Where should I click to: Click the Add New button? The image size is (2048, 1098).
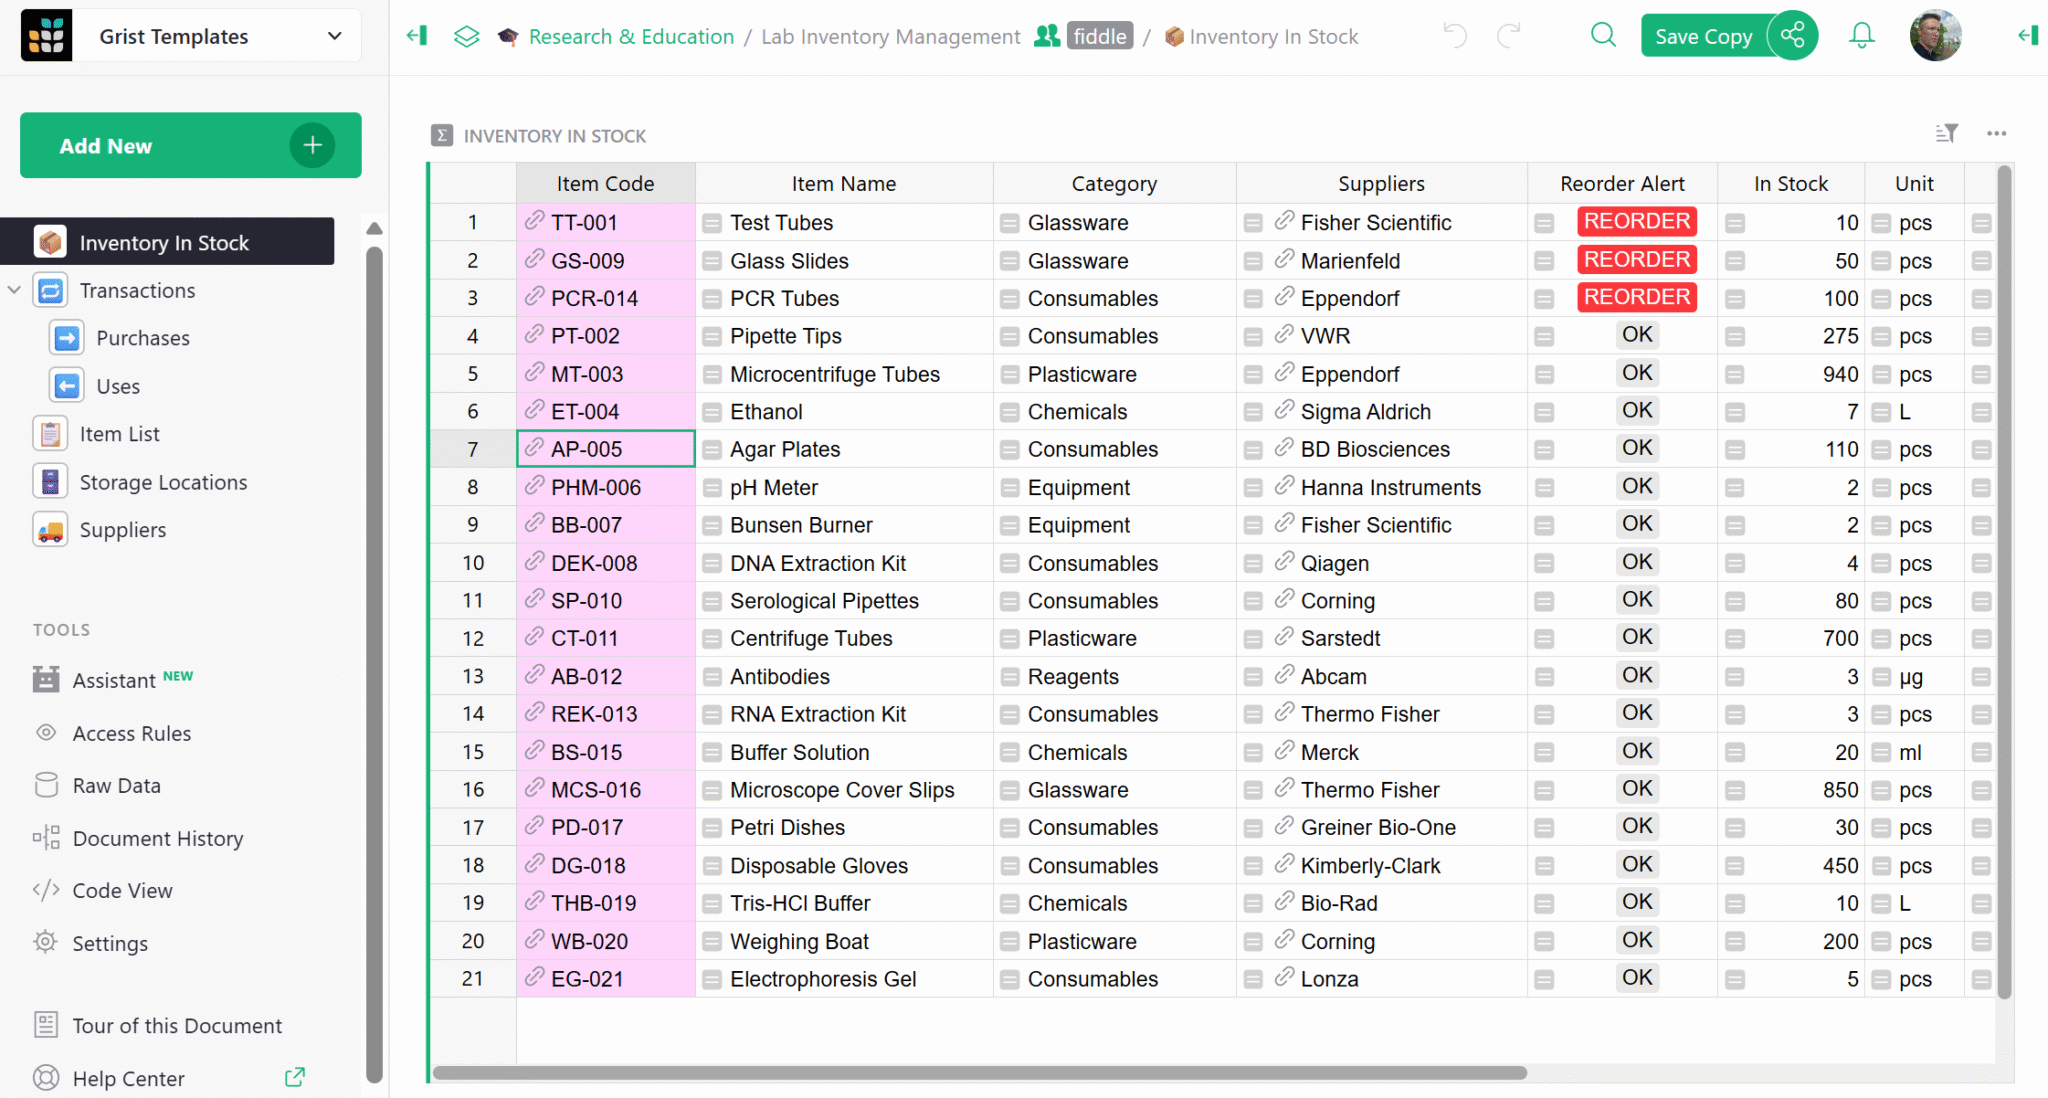pyautogui.click(x=189, y=145)
